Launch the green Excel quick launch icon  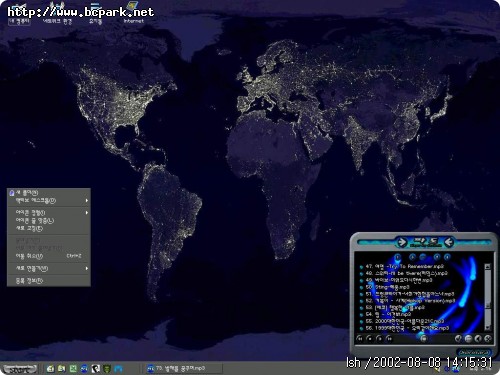point(73,369)
